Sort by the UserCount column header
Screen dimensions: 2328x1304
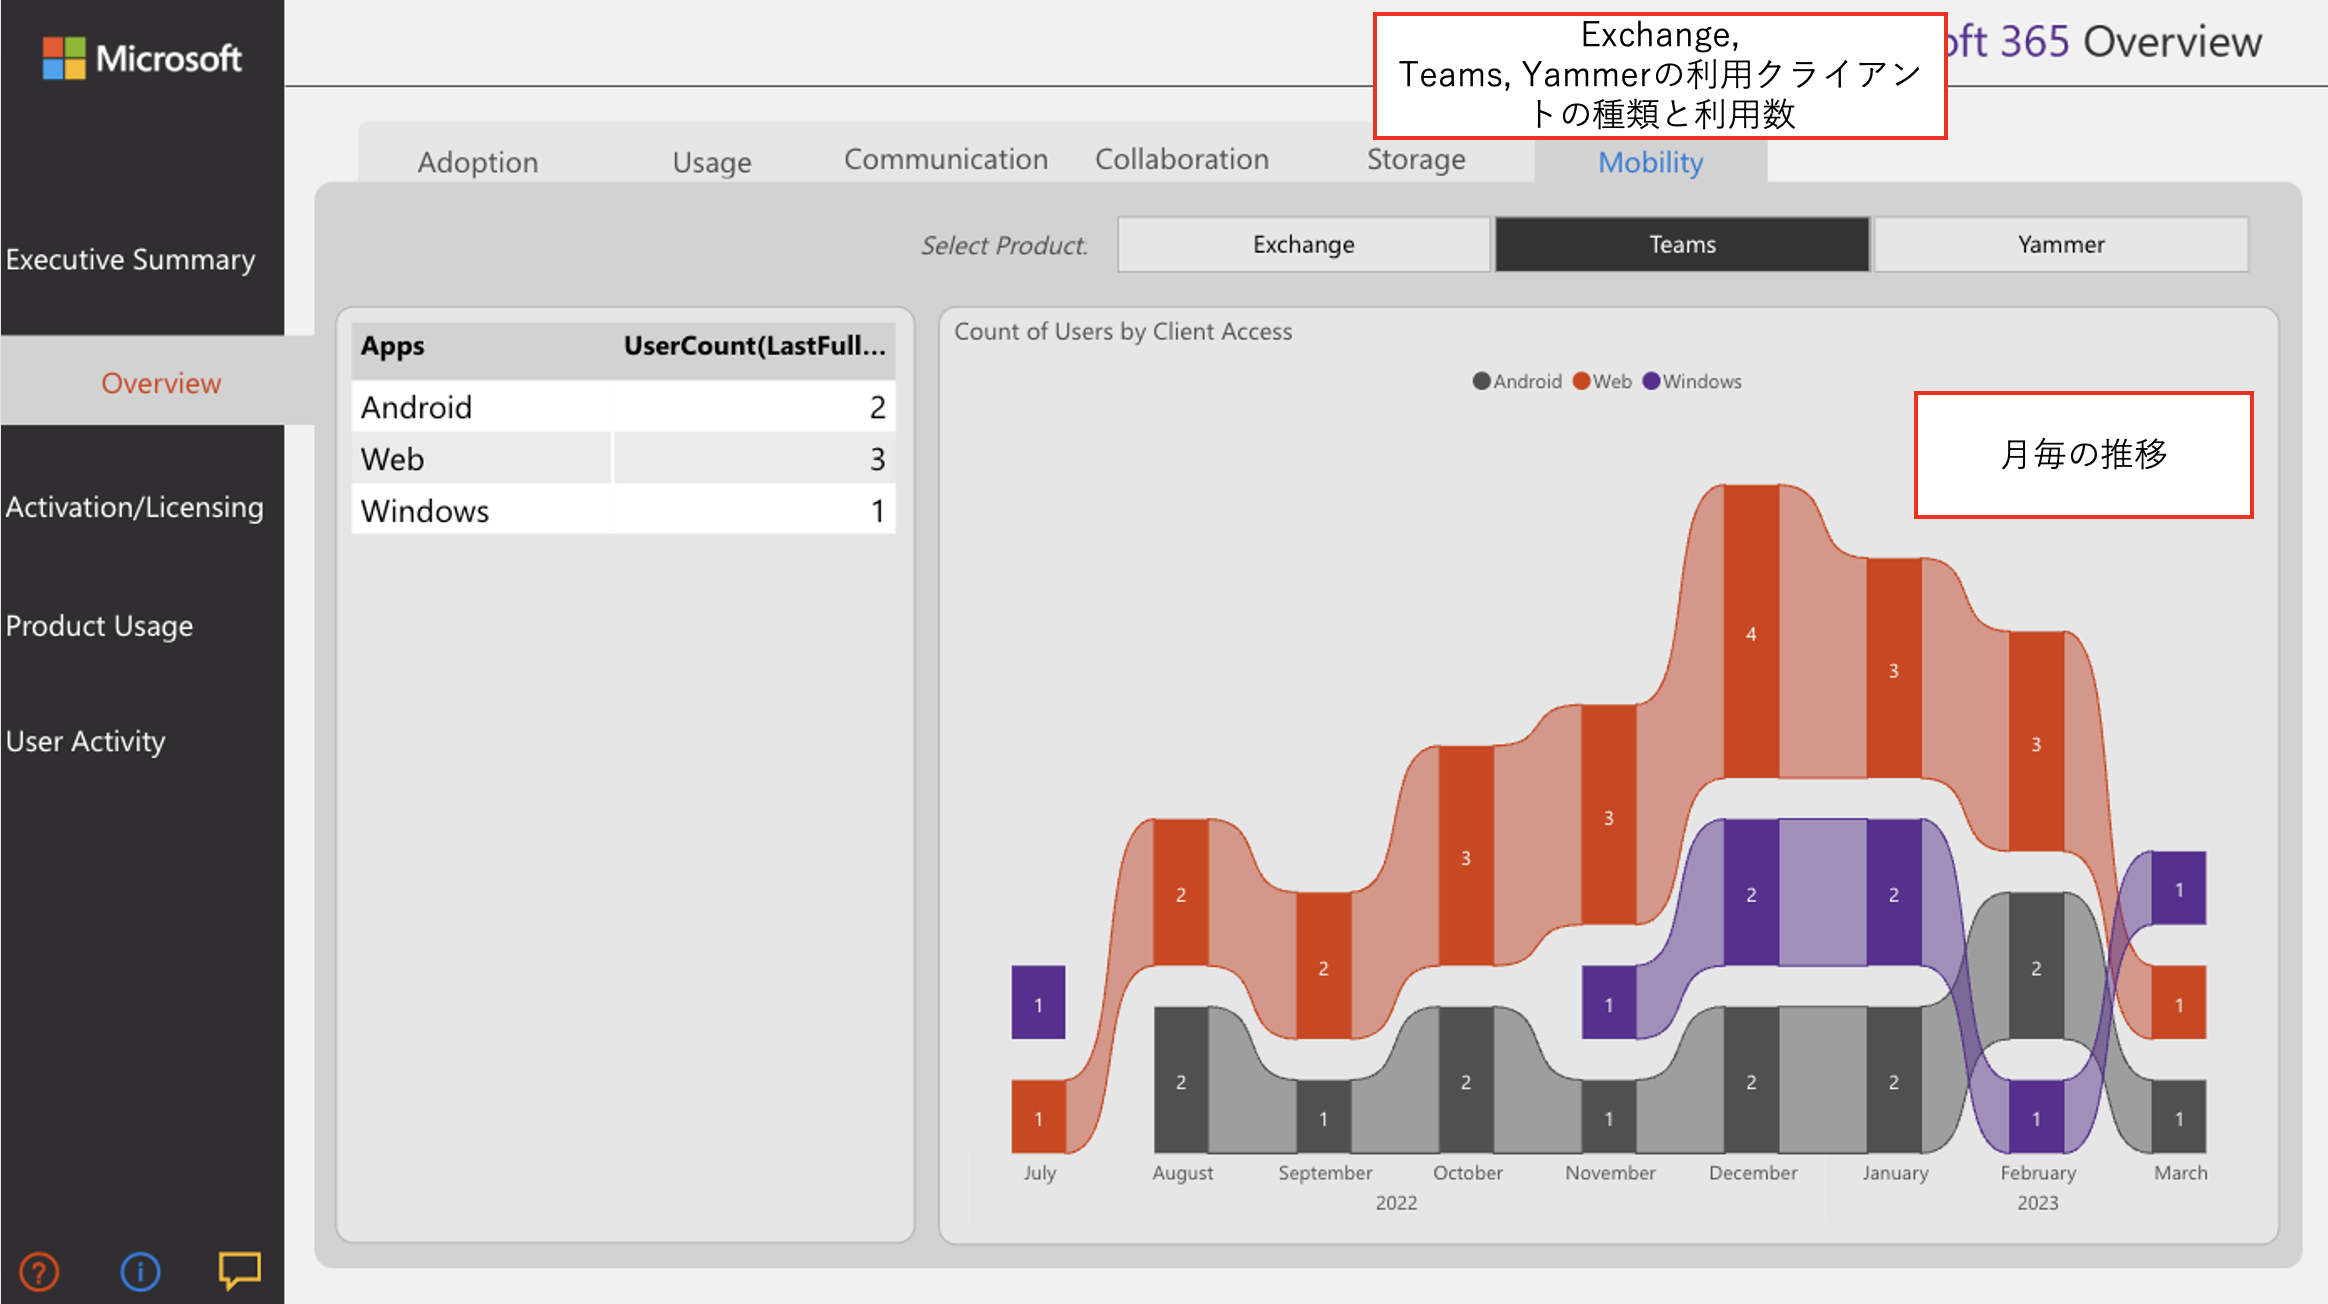(x=754, y=346)
